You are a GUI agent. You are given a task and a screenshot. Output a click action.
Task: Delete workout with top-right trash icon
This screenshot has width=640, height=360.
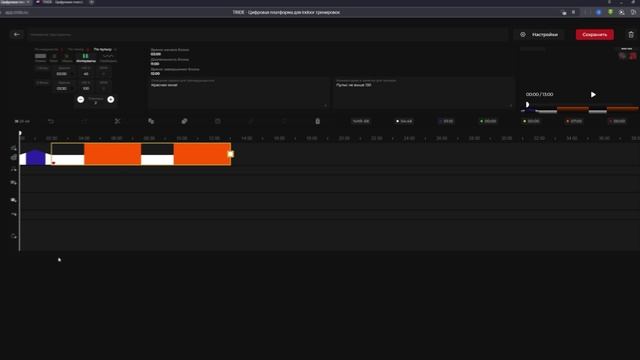pos(631,35)
